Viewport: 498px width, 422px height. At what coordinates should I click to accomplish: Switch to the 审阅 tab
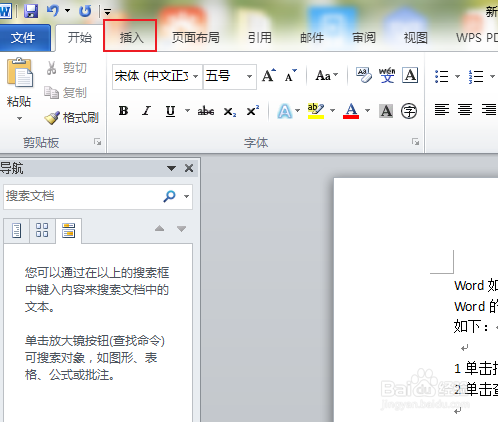[364, 37]
